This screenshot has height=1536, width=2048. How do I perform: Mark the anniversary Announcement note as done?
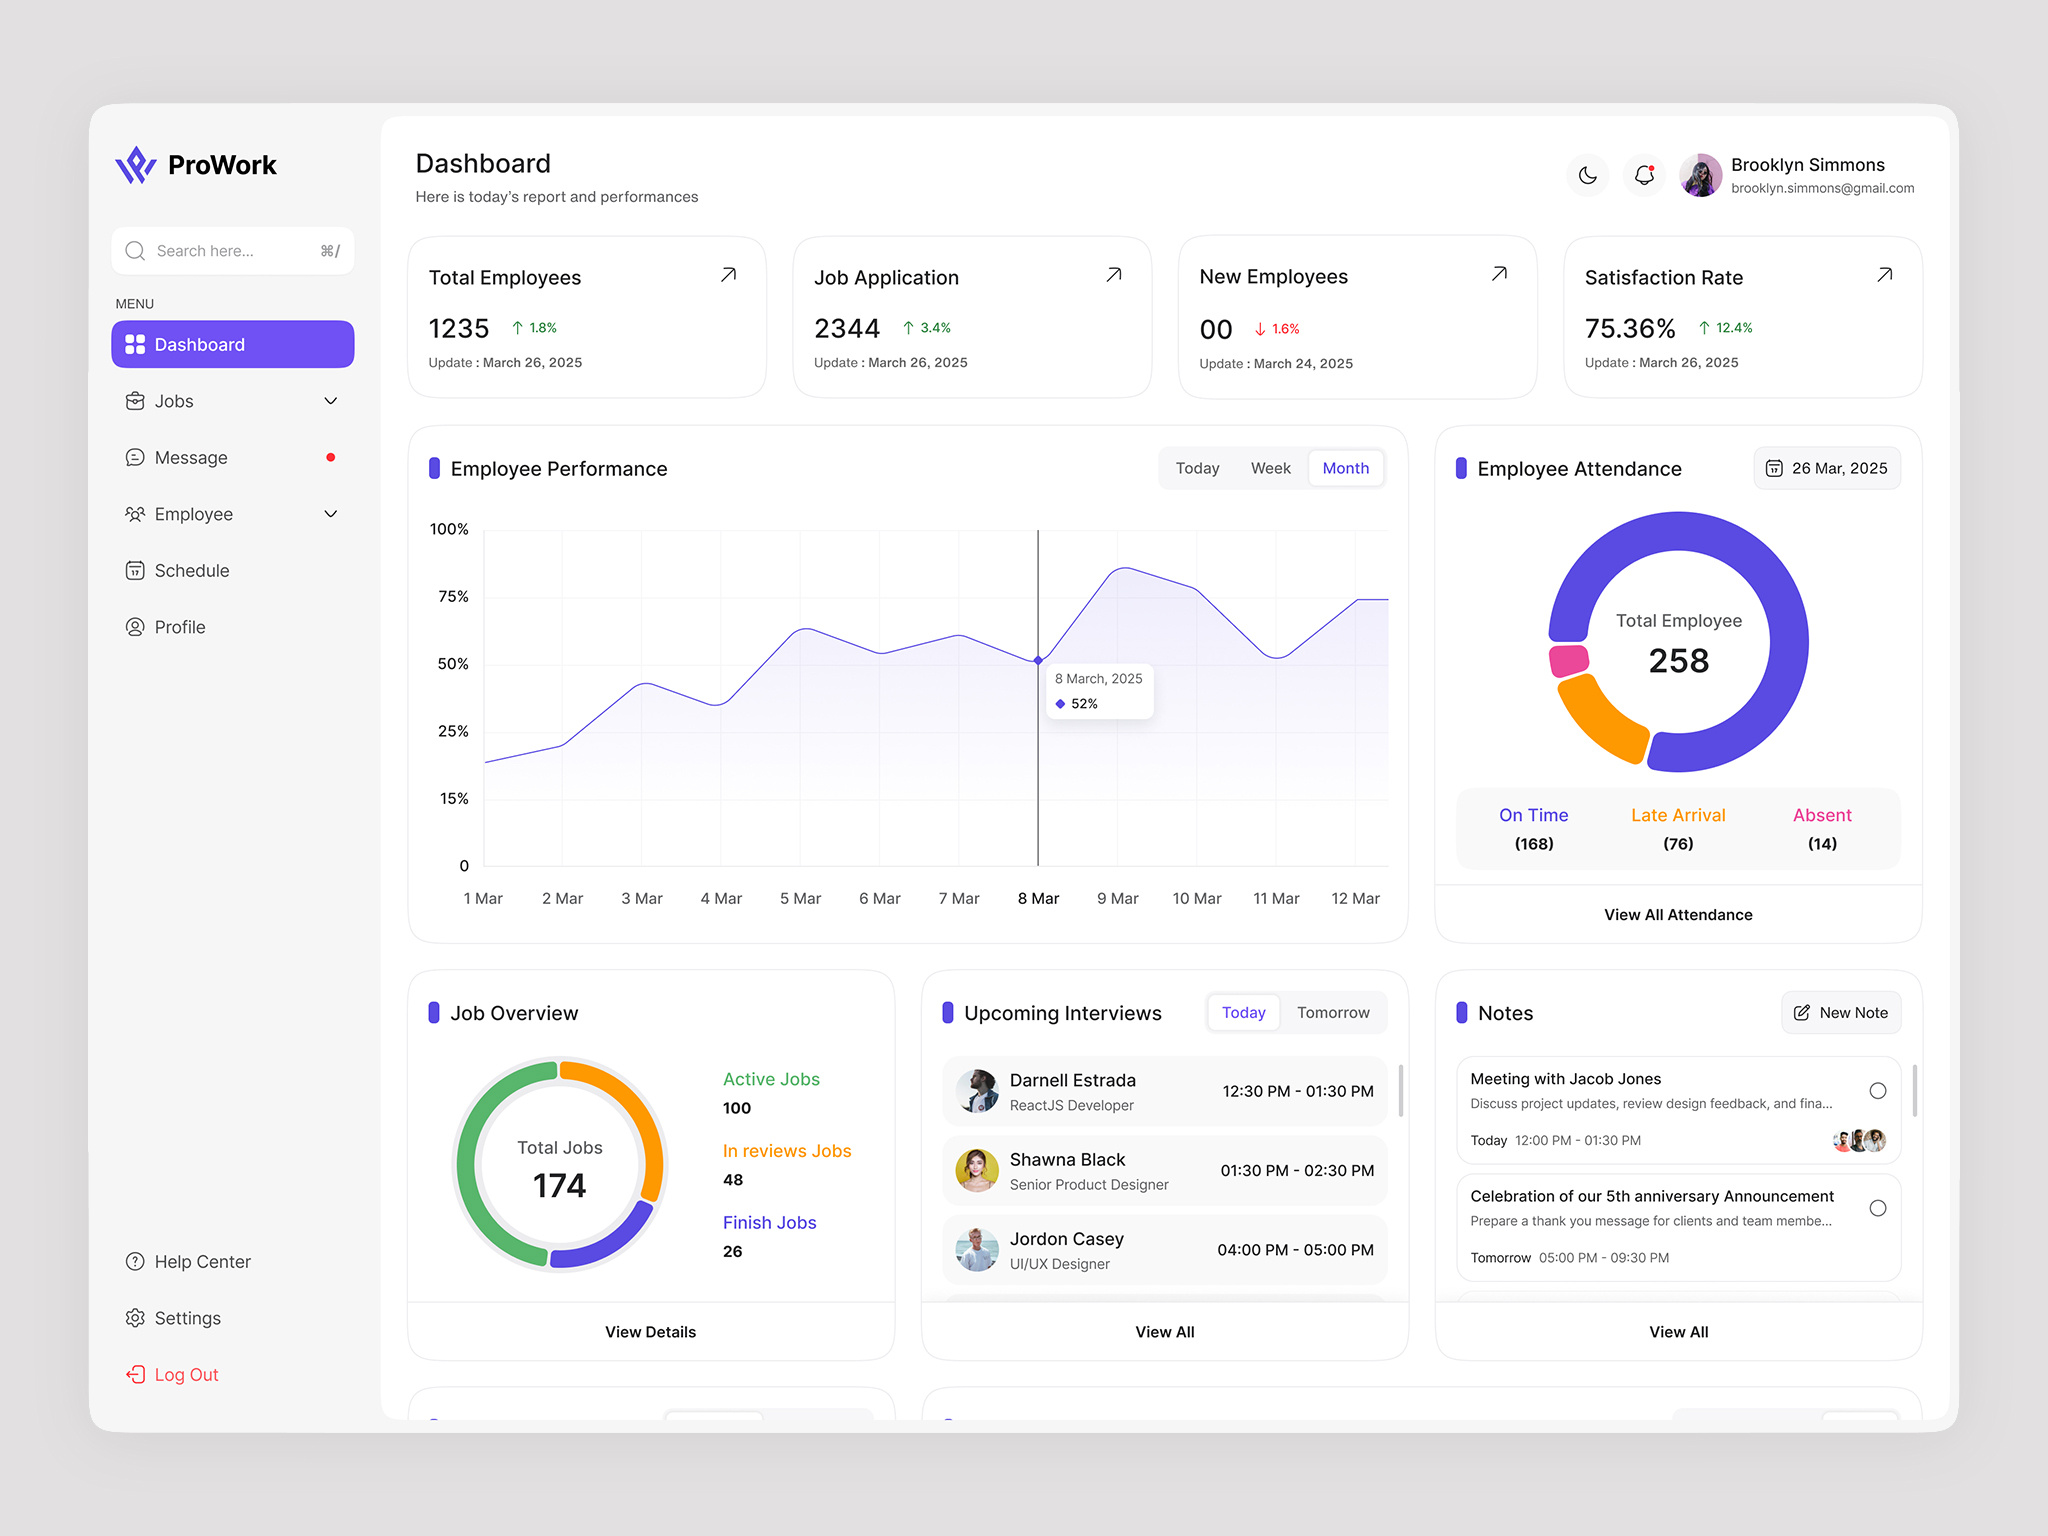(1876, 1208)
